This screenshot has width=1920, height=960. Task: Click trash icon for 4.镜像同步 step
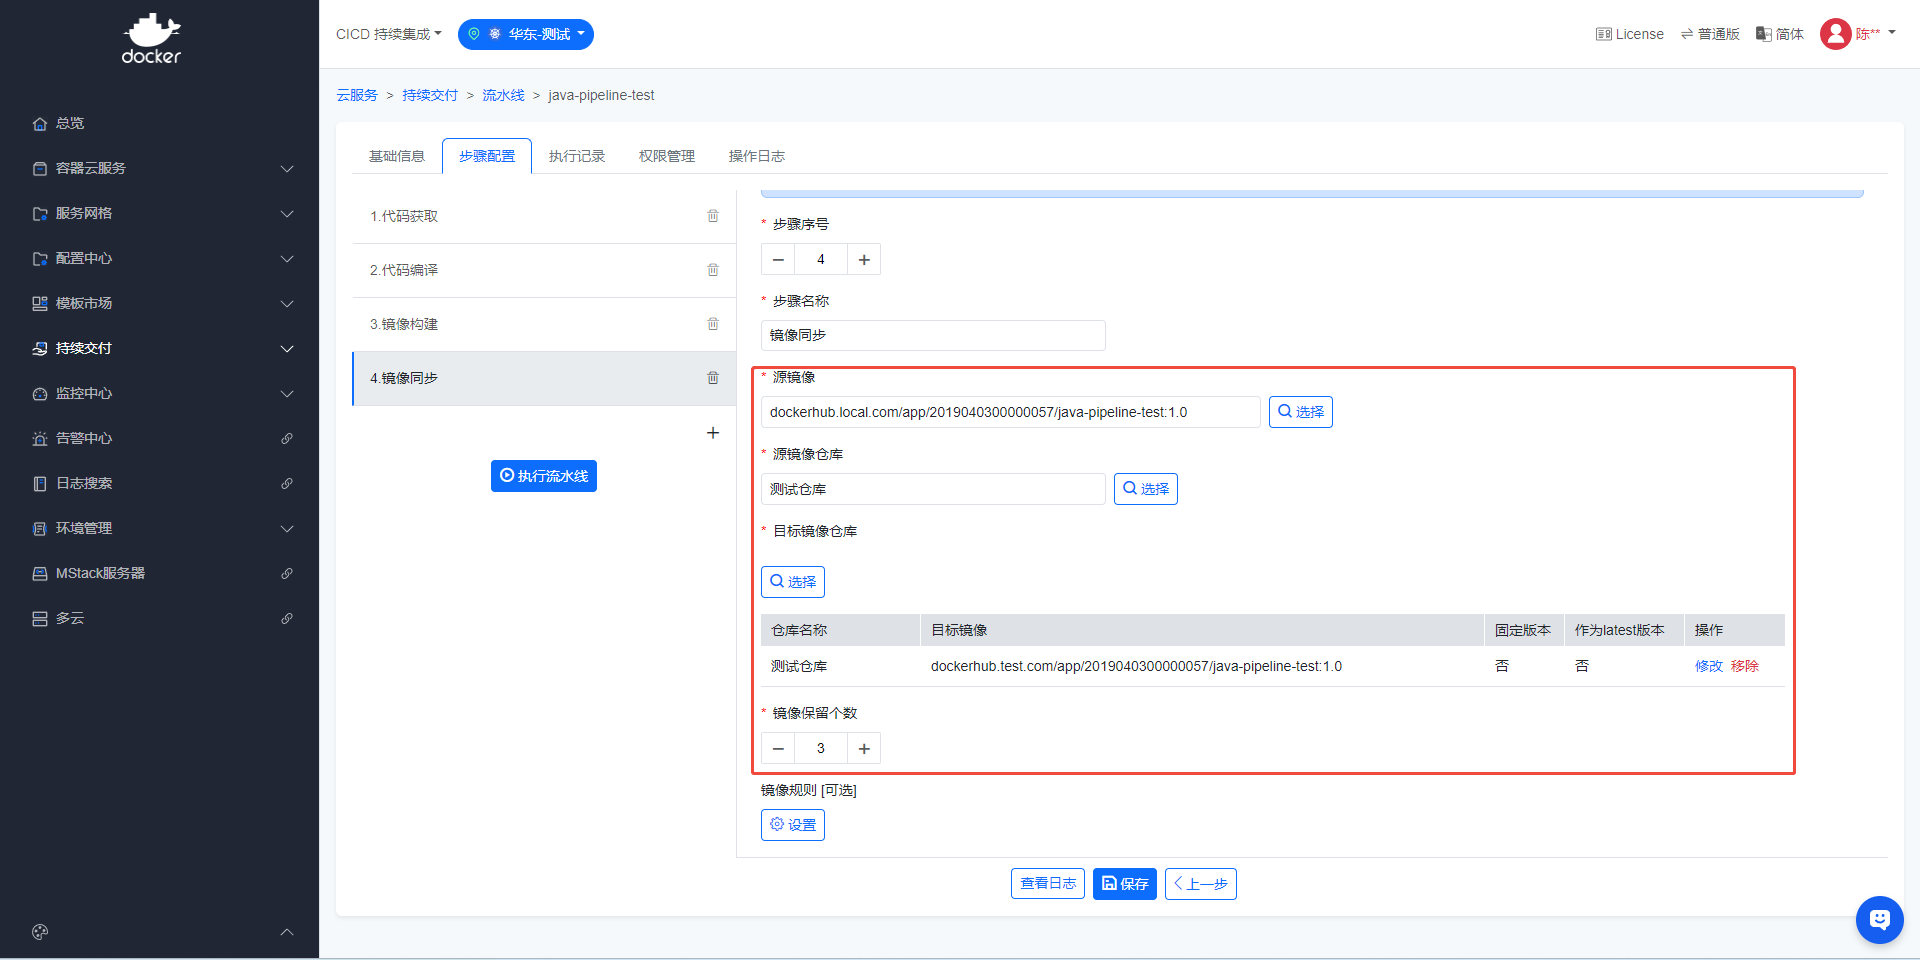713,378
